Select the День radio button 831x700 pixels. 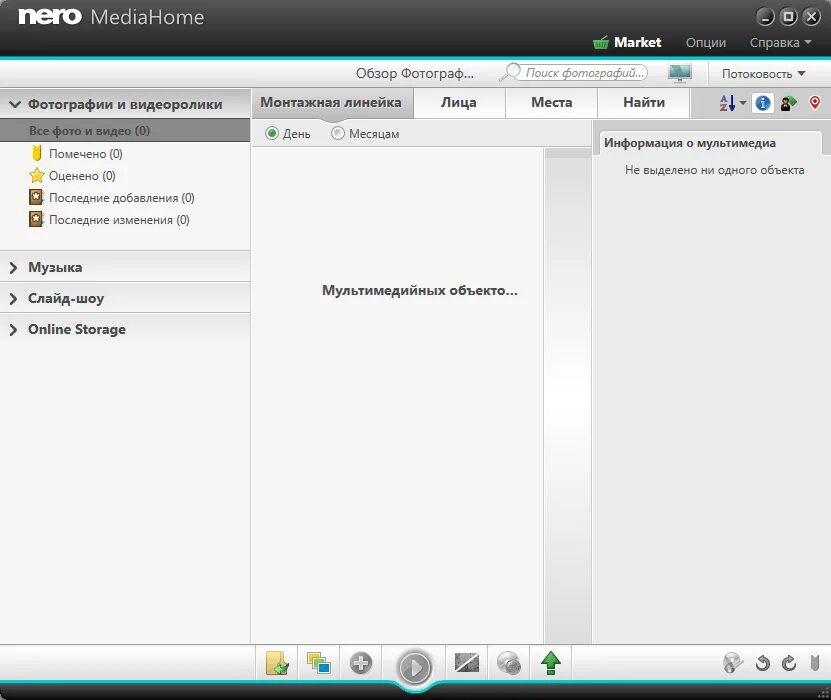coord(272,134)
